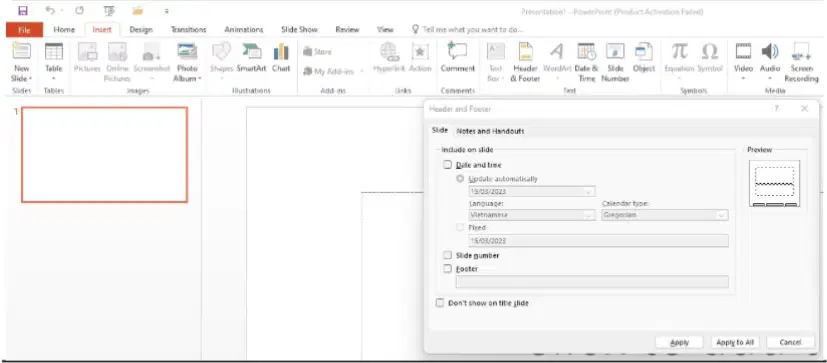
Task: Click the Date & Time ribbon icon
Action: pyautogui.click(x=586, y=62)
